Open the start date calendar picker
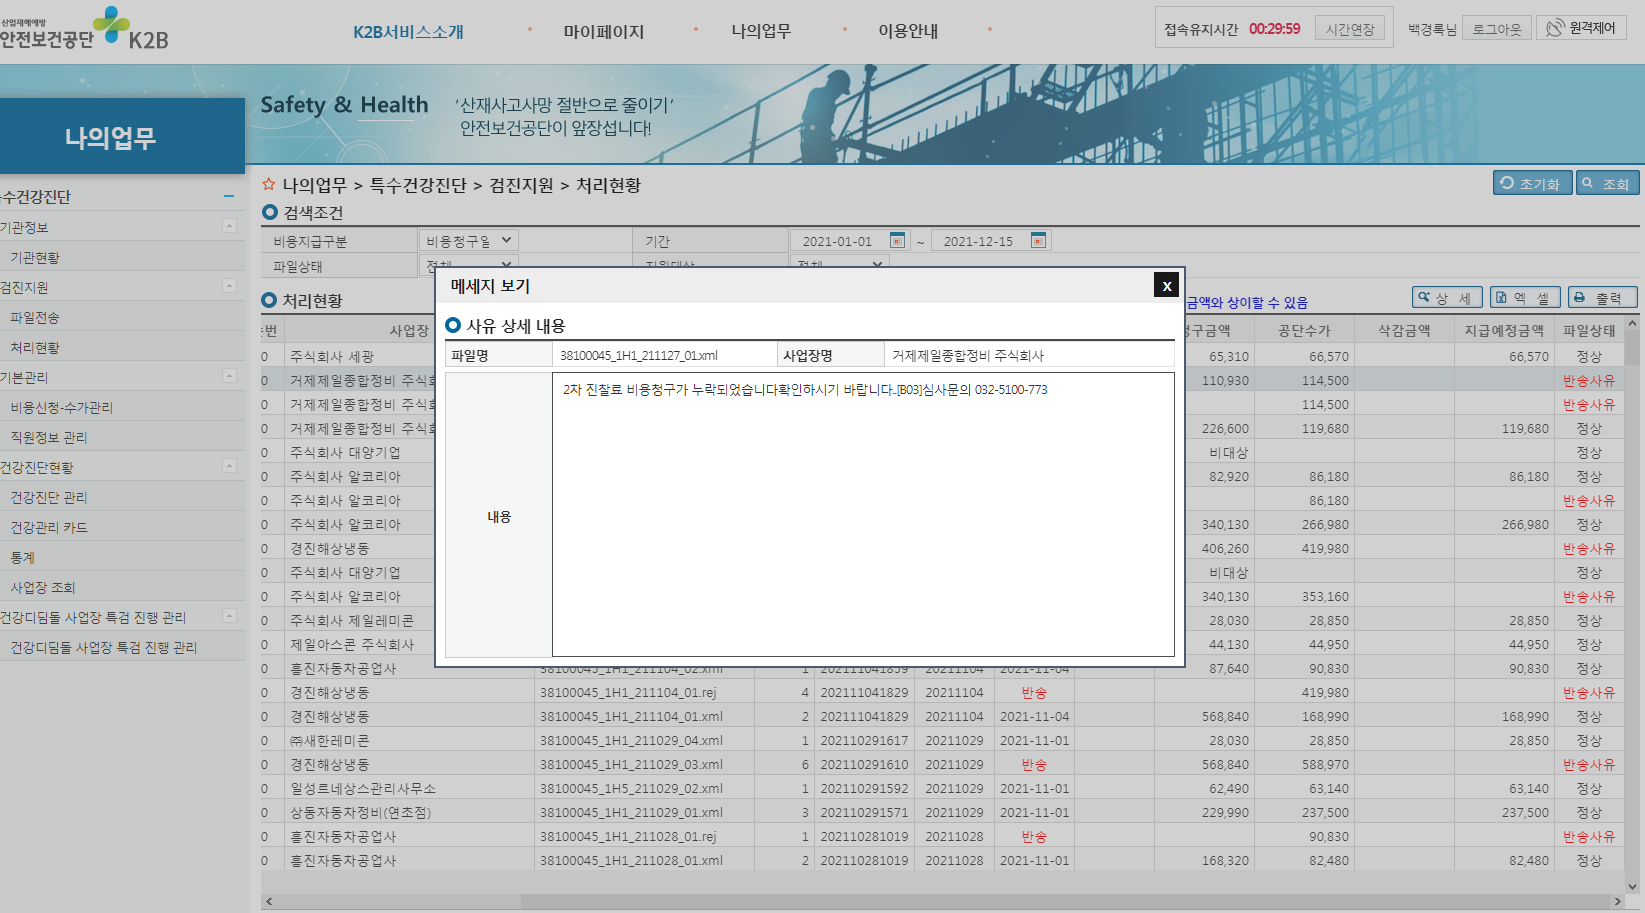The height and width of the screenshot is (913, 1645). (x=897, y=240)
